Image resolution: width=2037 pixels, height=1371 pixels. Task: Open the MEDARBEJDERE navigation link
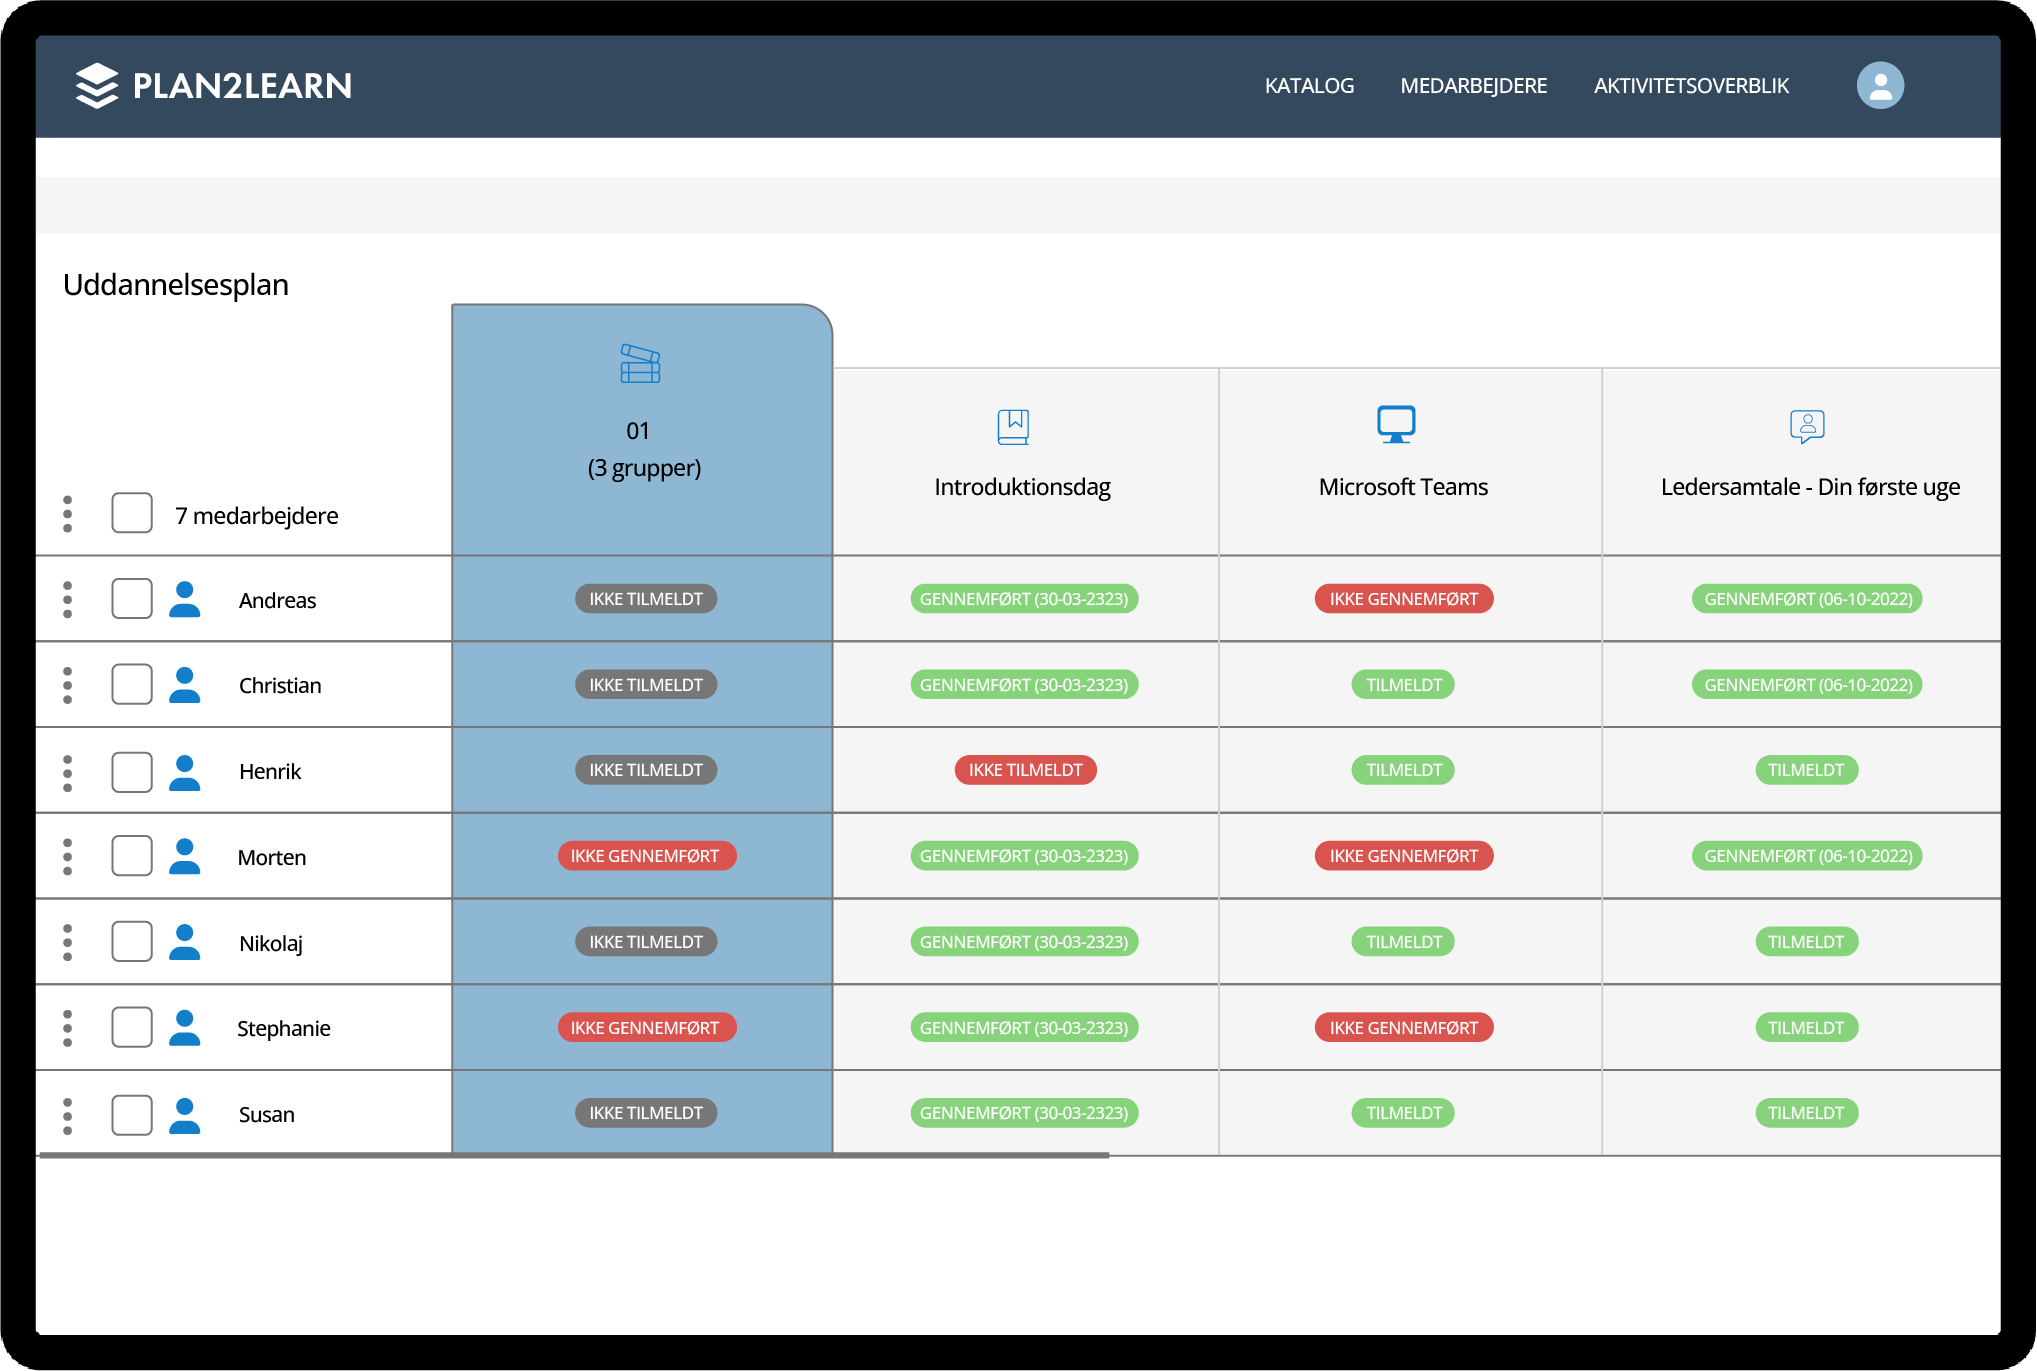tap(1473, 86)
